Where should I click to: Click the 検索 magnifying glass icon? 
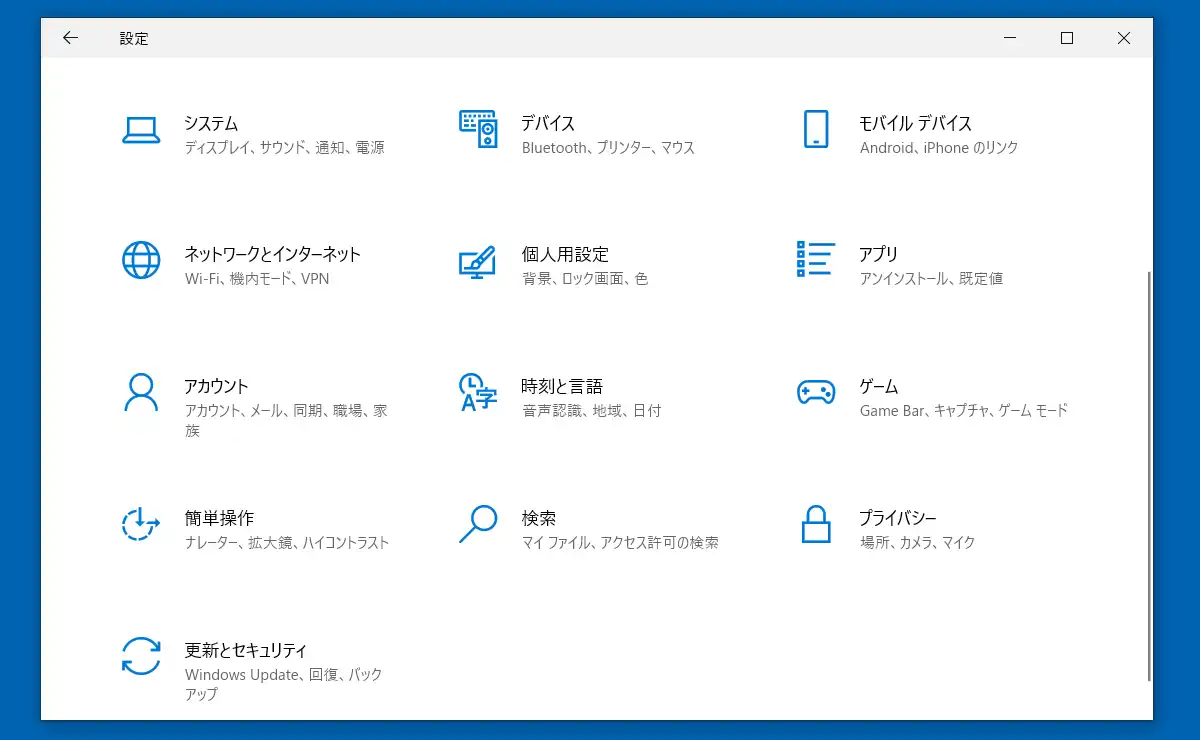(477, 524)
